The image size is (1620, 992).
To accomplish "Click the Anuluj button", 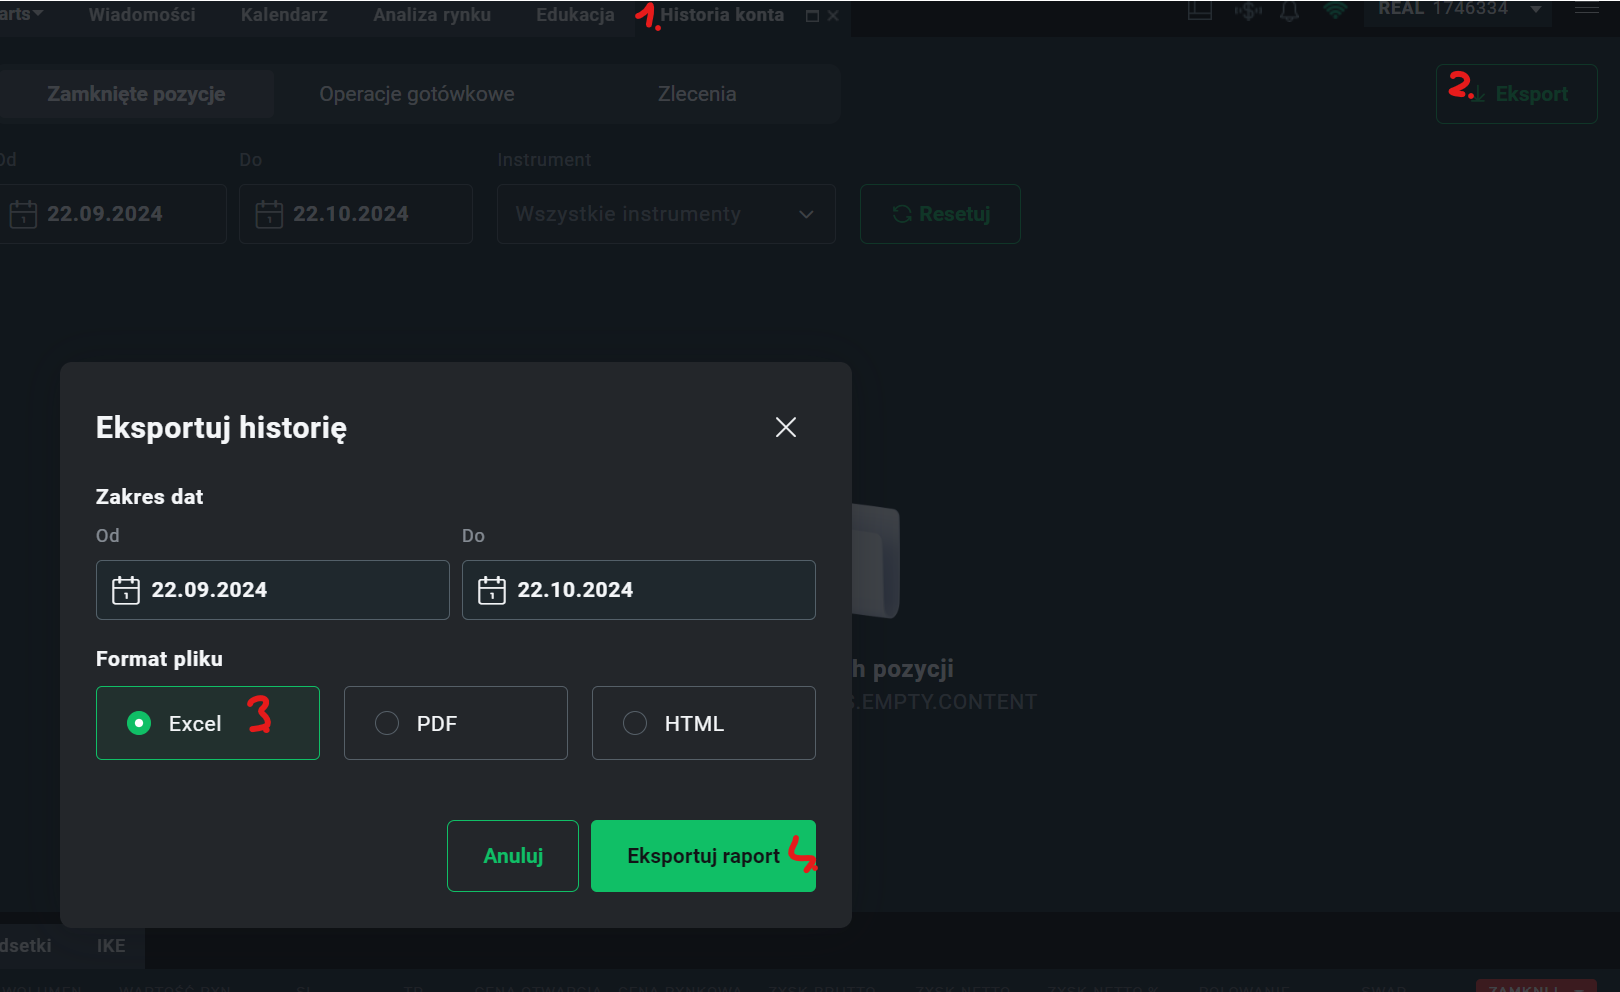I will pyautogui.click(x=513, y=856).
